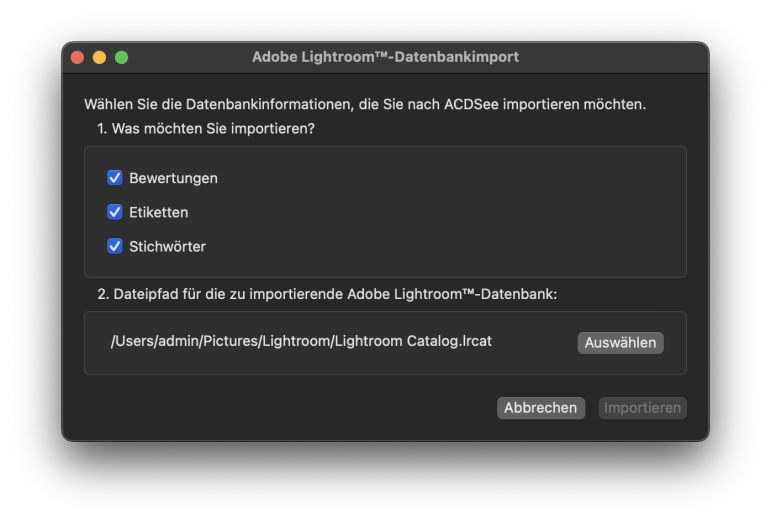Toggle the Etiketten checkbox
The height and width of the screenshot is (523, 771).
click(x=115, y=212)
